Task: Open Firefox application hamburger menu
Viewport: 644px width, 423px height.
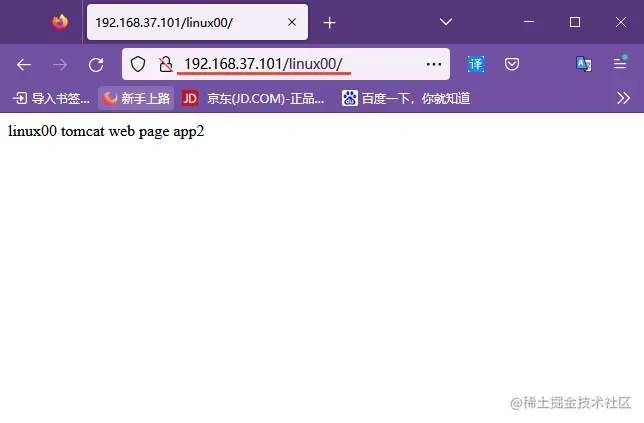Action: [620, 63]
